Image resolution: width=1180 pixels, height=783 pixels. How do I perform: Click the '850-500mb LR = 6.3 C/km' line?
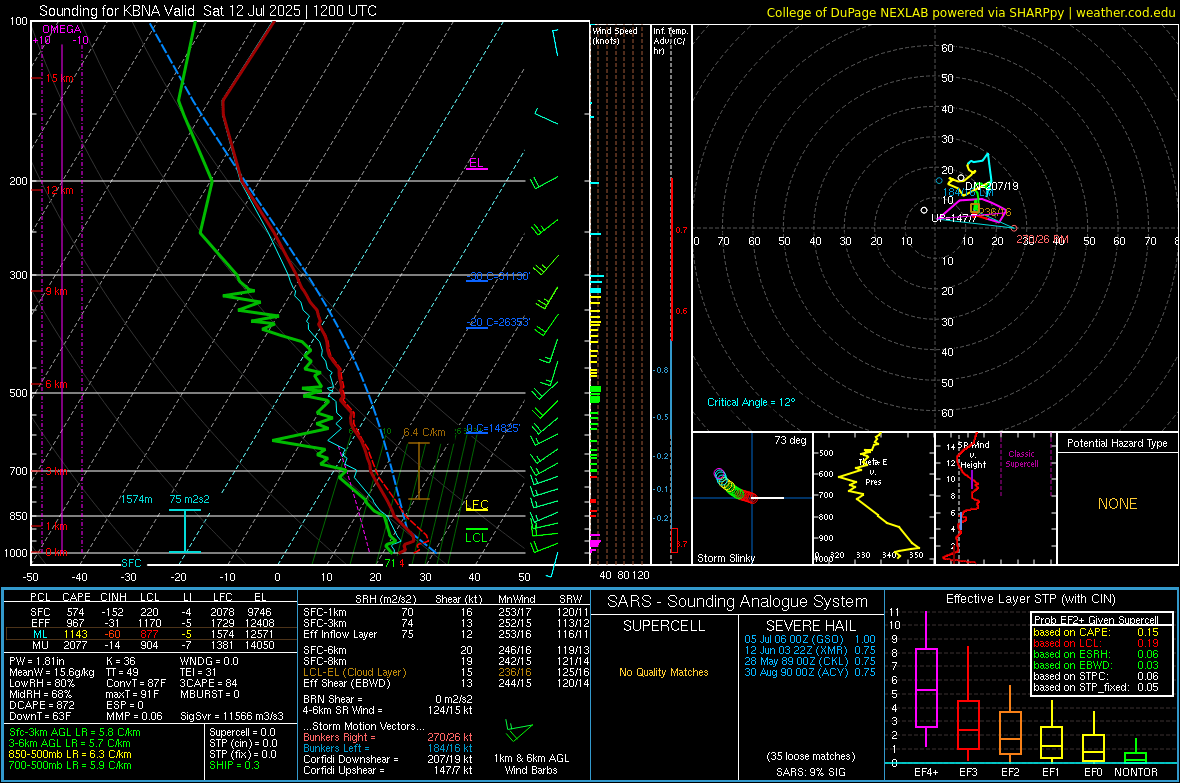[x=70, y=754]
